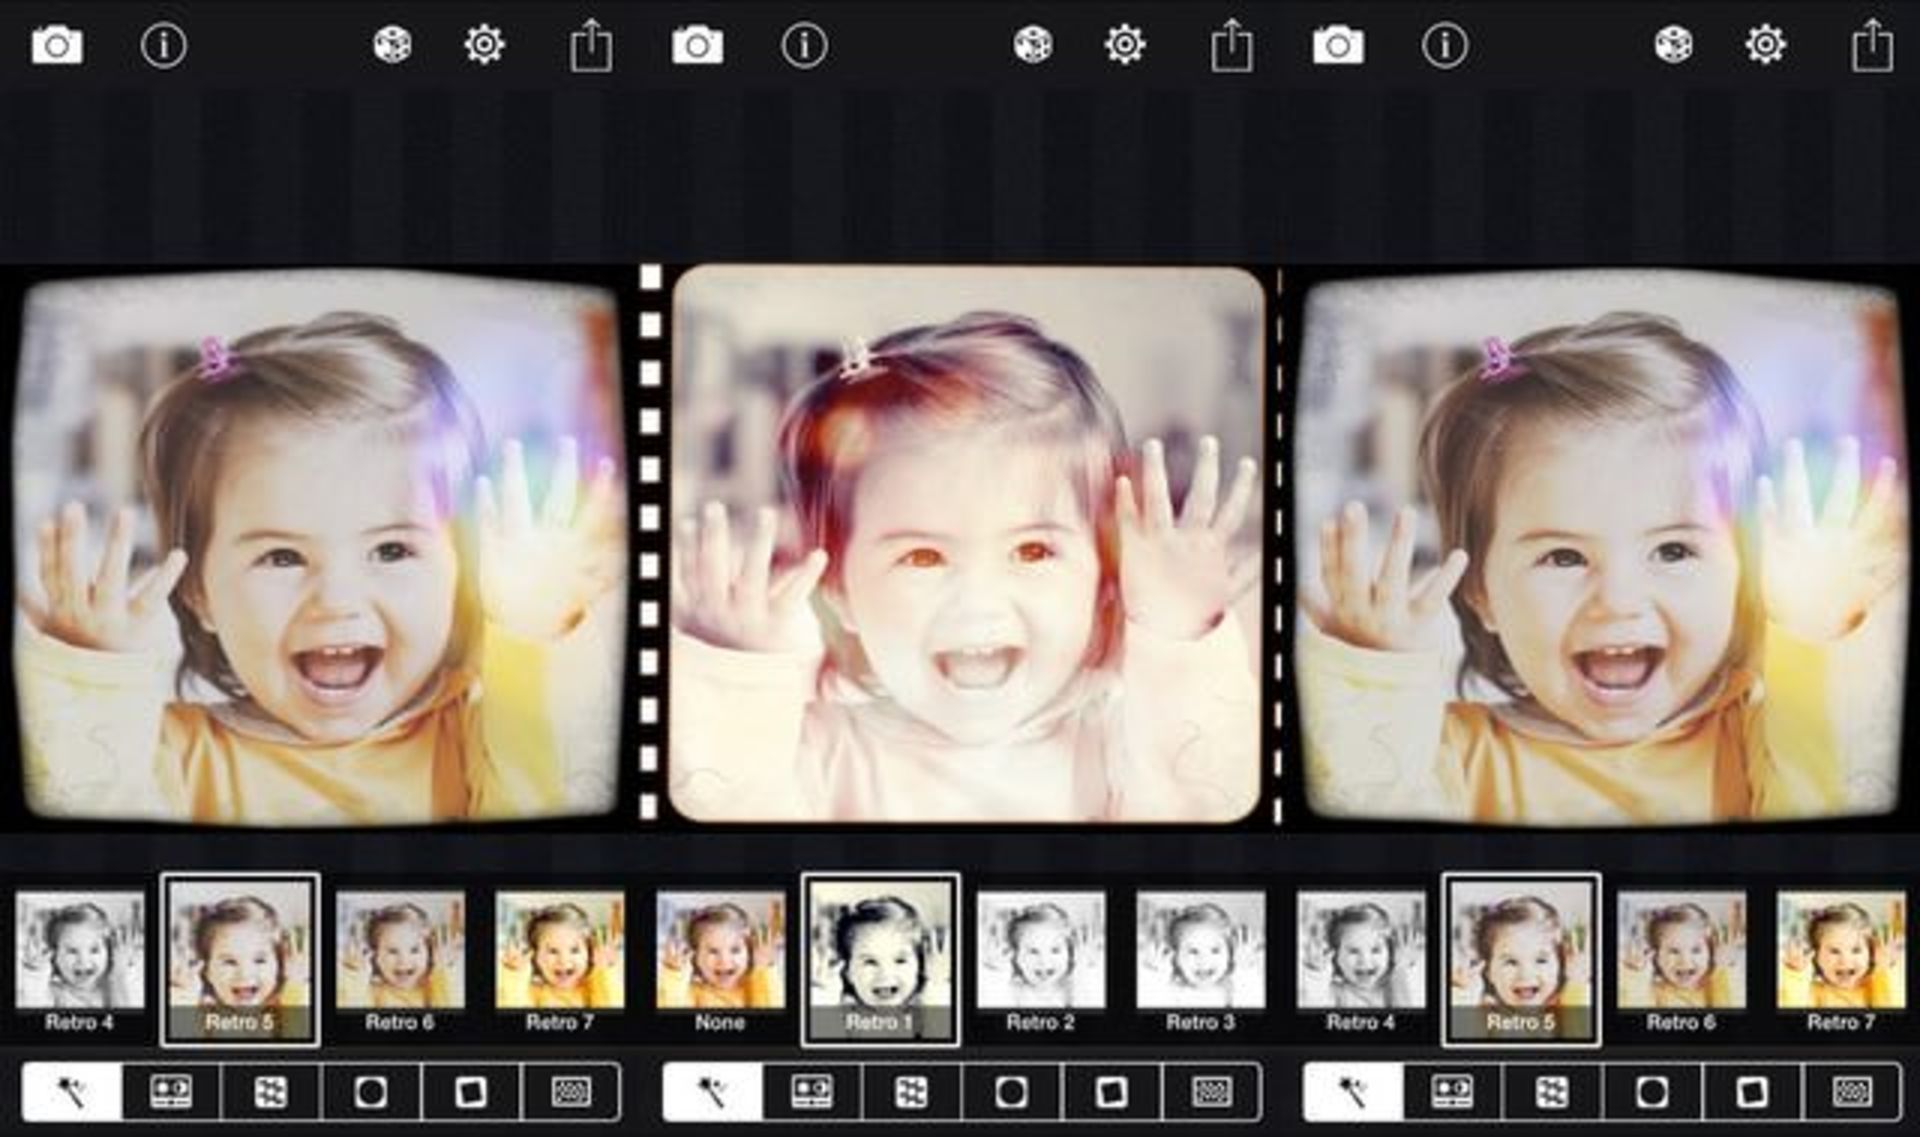
Task: Open settings gear in the left screen
Action: pos(485,46)
